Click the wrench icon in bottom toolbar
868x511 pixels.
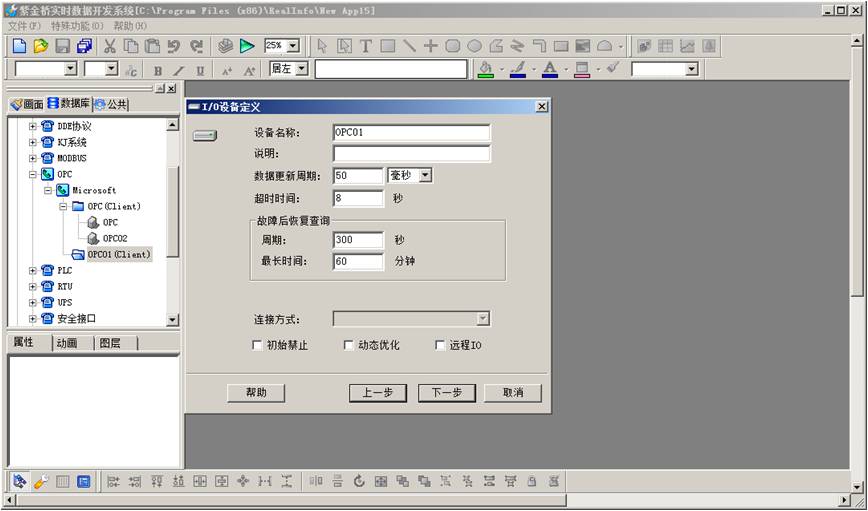point(41,481)
